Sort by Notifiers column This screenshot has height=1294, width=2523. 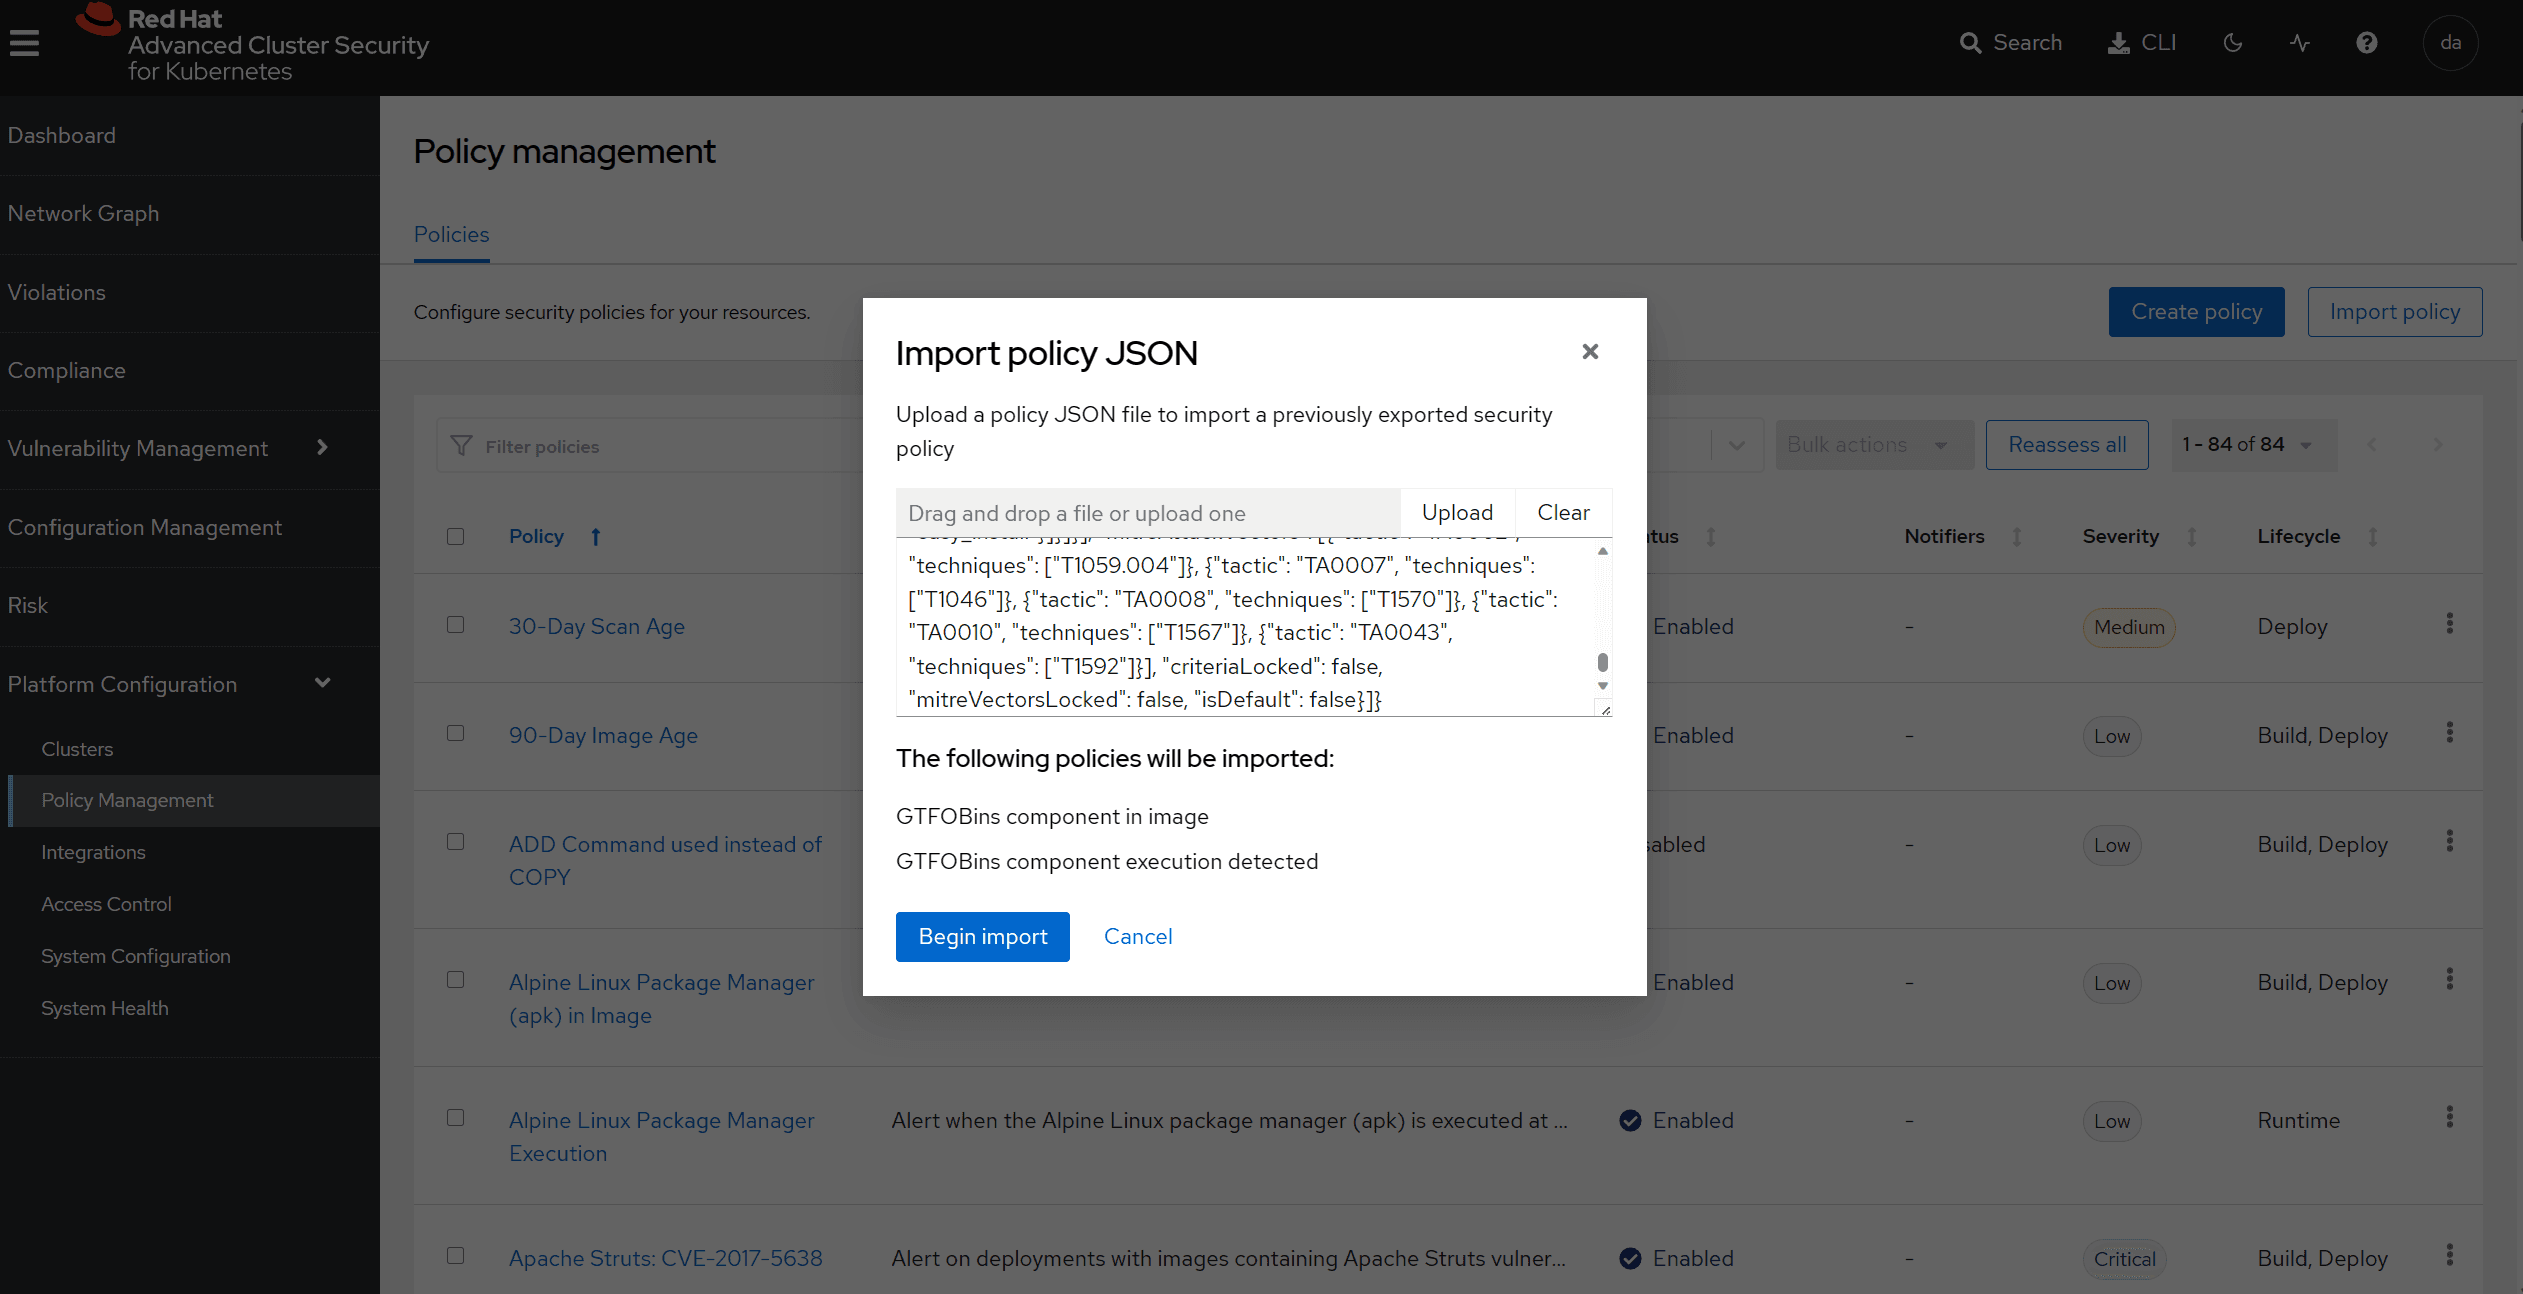tap(2017, 536)
